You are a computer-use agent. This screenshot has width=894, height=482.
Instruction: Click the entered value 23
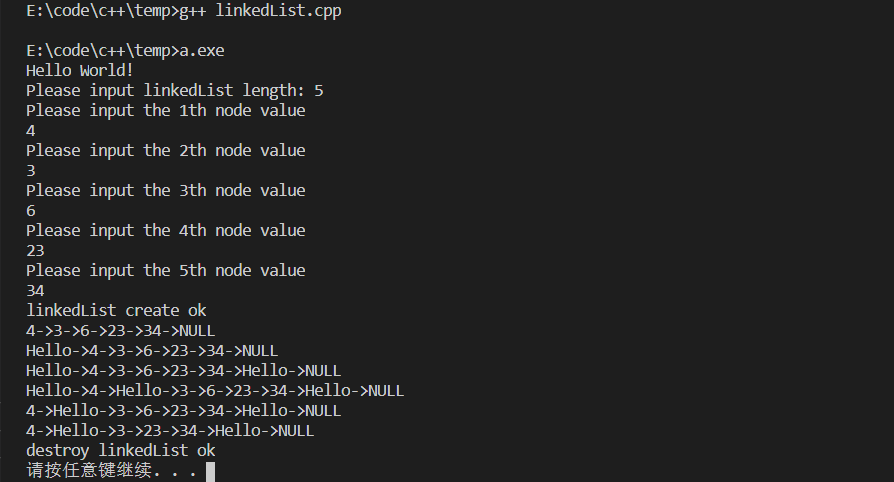point(35,251)
